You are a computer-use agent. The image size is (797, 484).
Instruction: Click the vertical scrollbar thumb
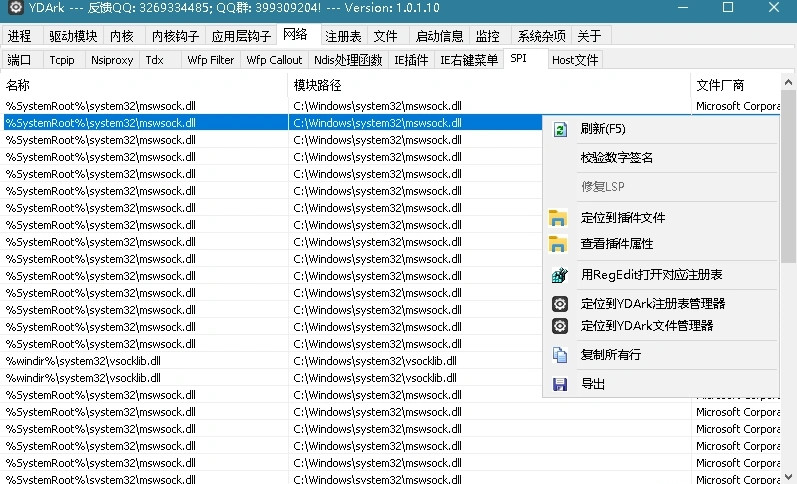tap(788, 176)
